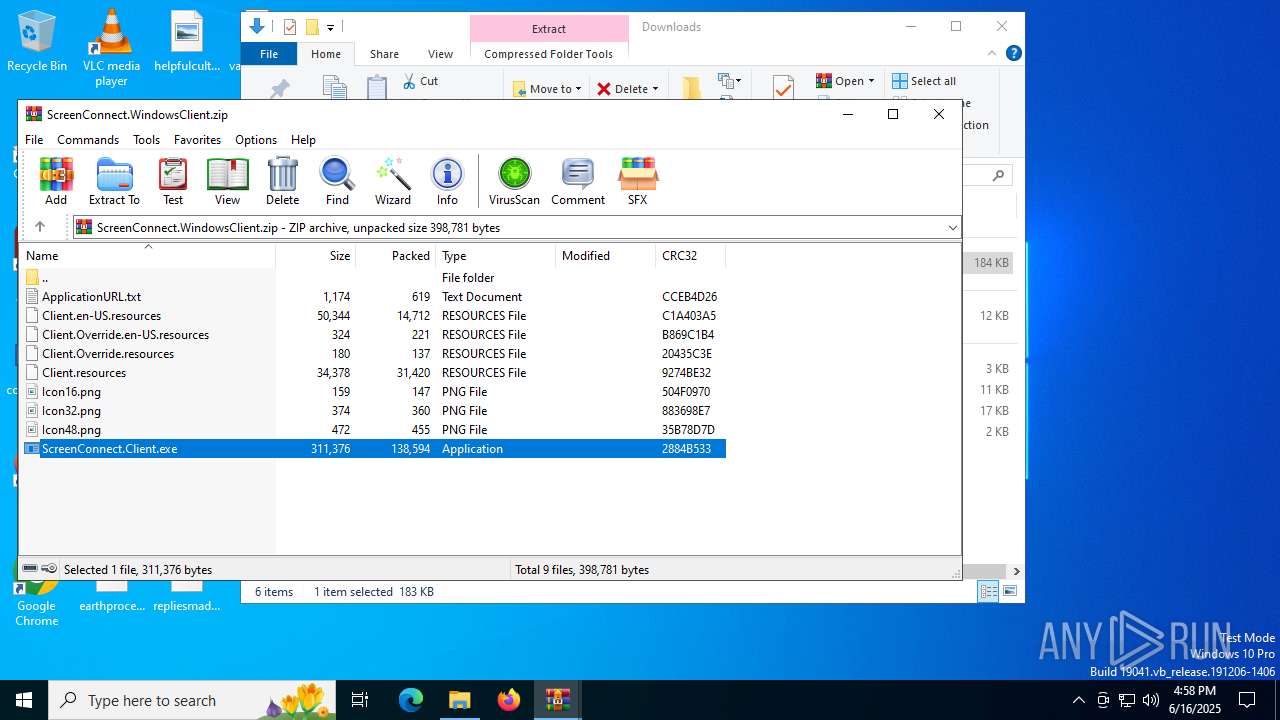Viewport: 1280px width, 720px height.
Task: Sort by the Type column header
Action: [x=496, y=256]
